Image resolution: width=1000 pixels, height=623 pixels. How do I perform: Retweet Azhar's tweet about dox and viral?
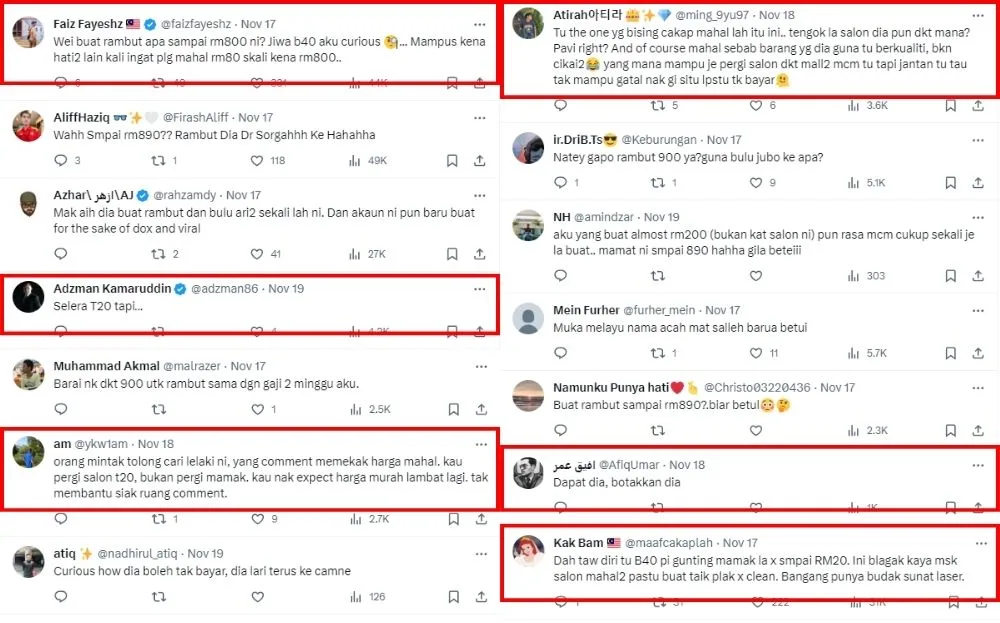click(158, 254)
